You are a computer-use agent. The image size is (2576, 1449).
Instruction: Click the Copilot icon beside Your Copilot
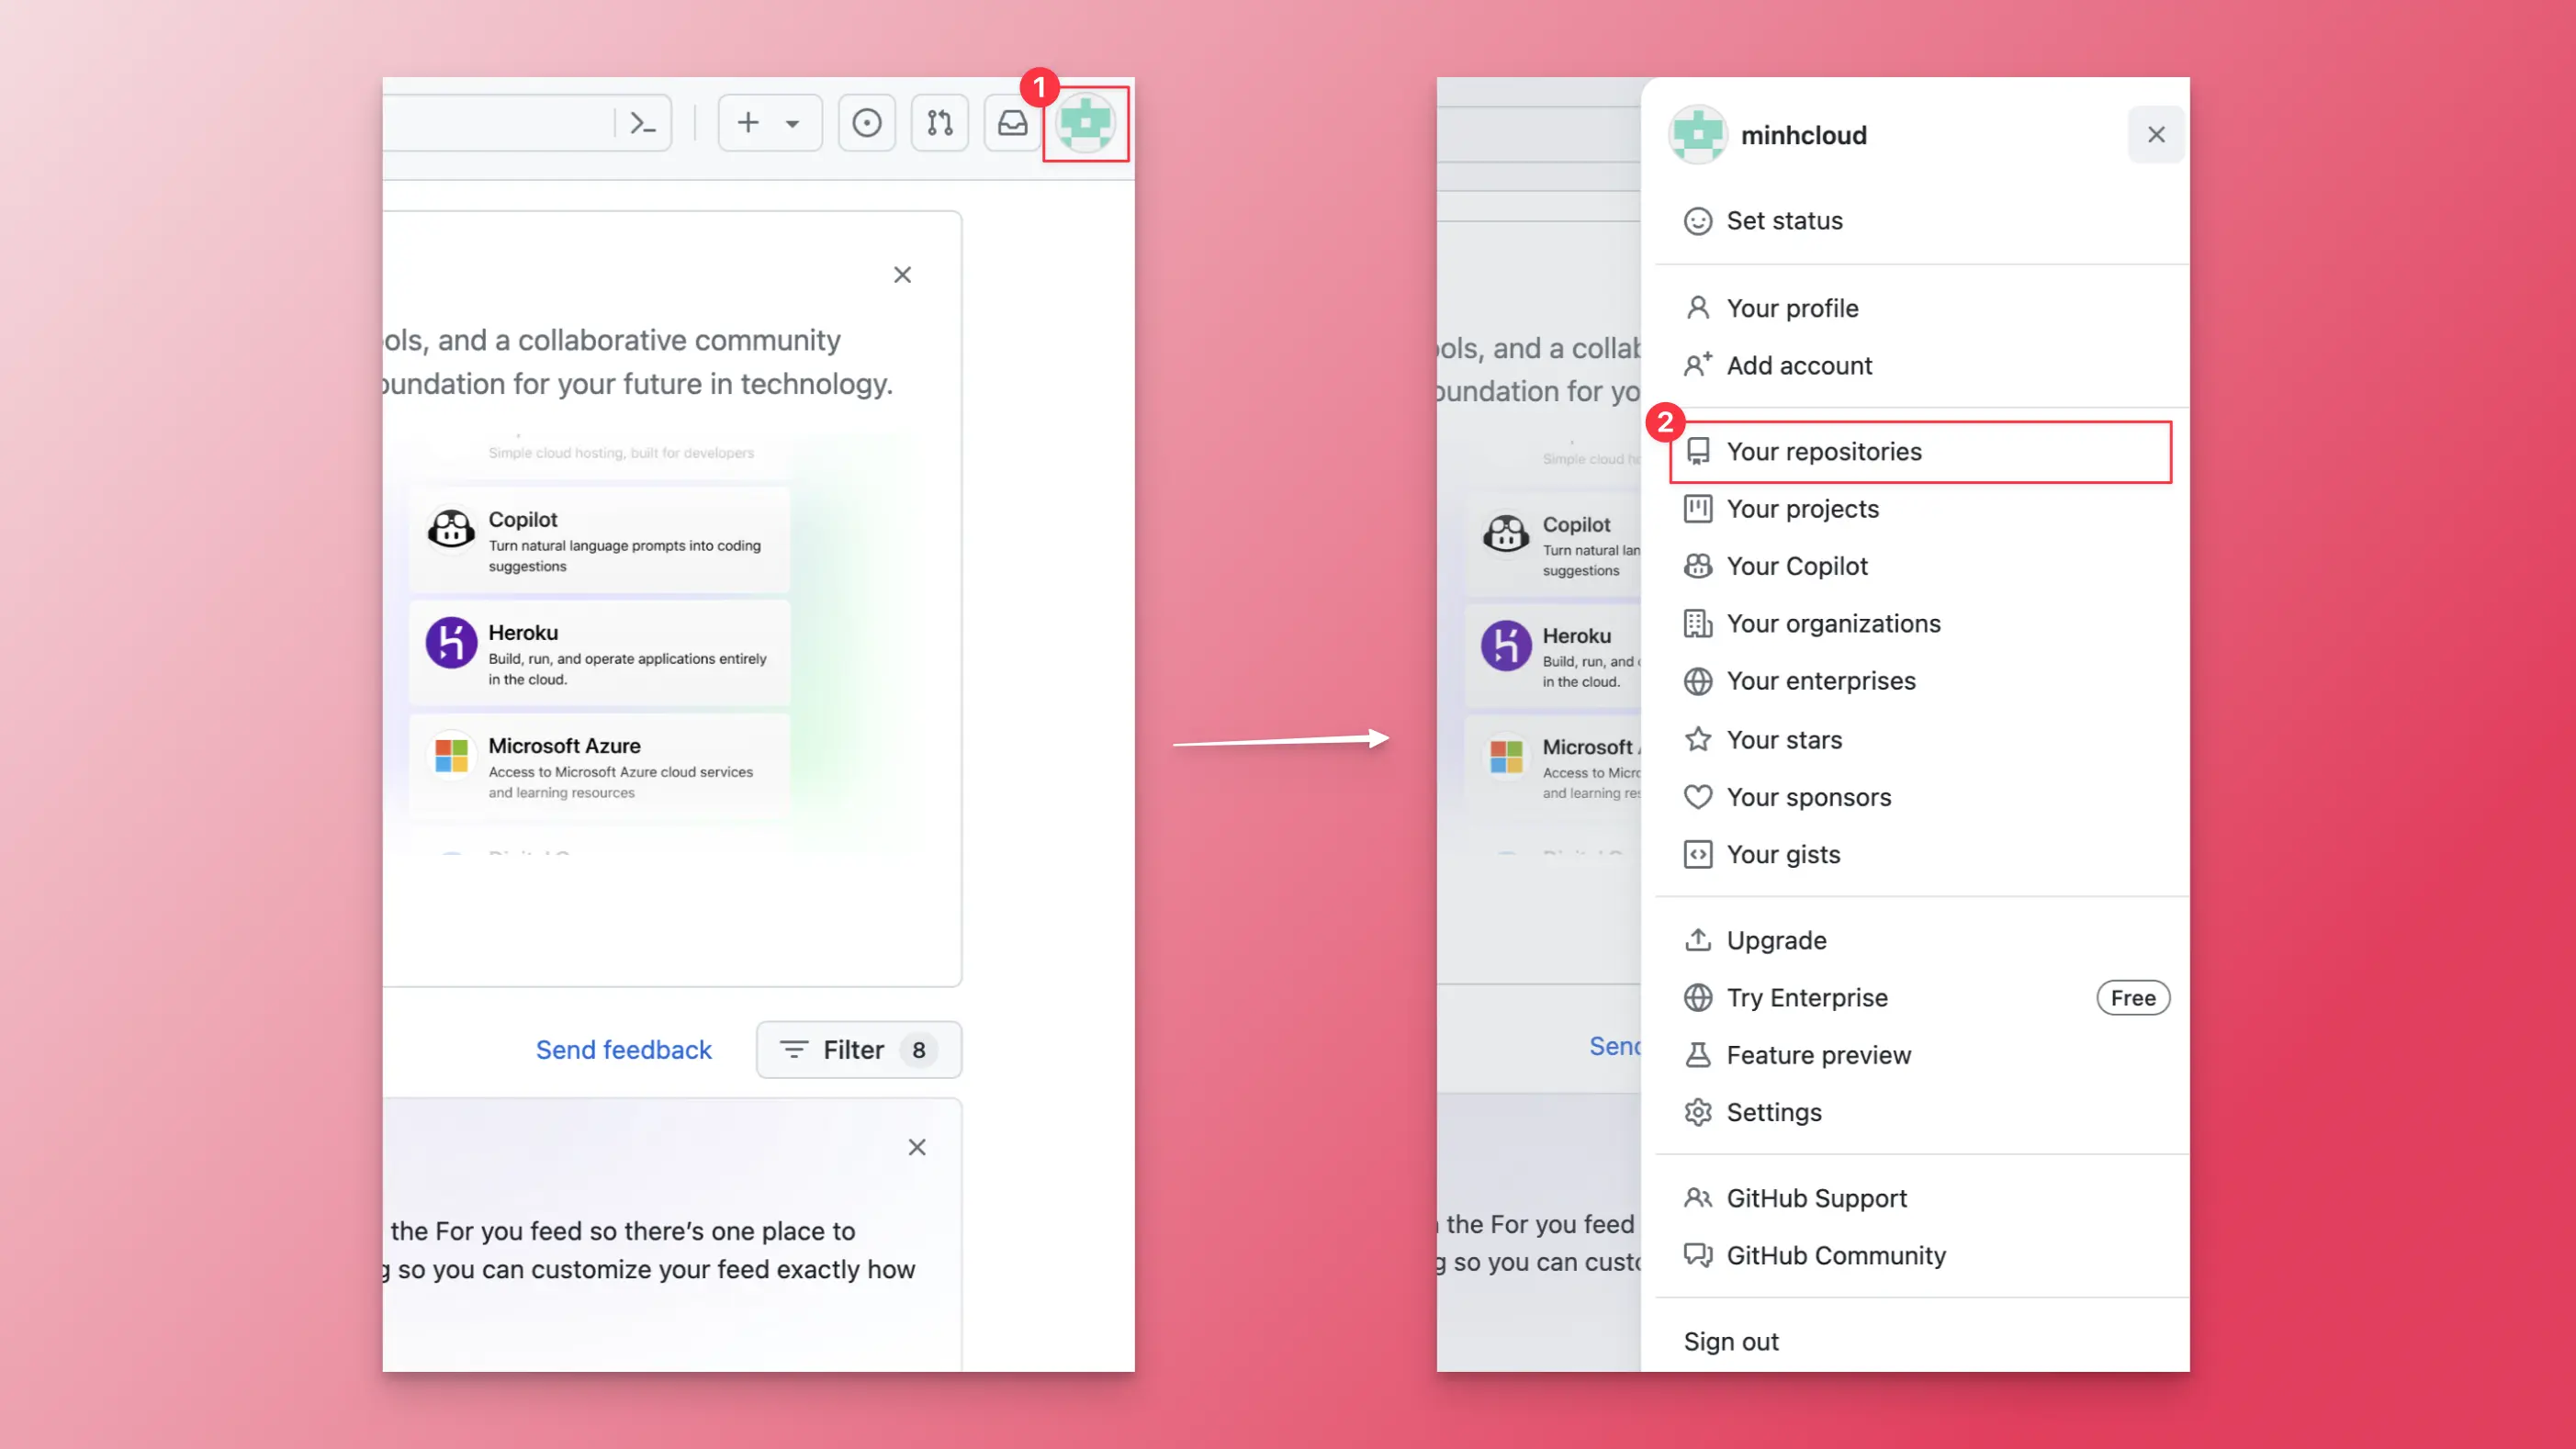coord(1698,567)
